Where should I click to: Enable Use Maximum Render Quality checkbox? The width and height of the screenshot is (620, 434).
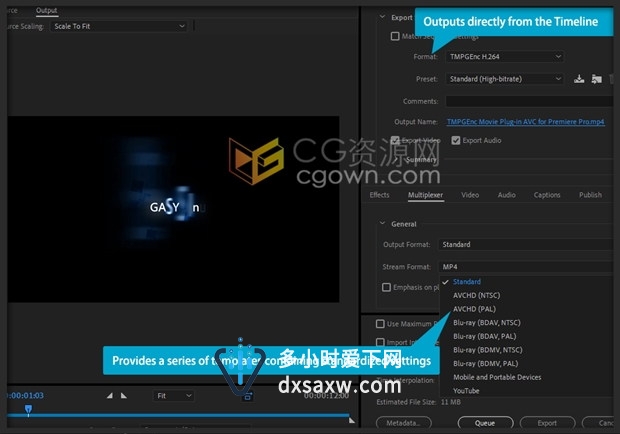[x=380, y=324]
